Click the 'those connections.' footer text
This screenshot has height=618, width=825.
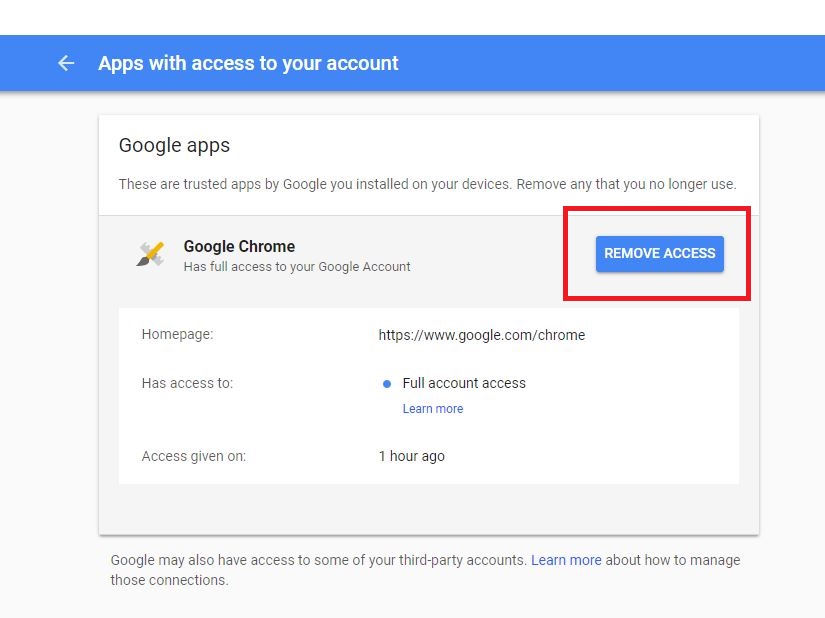pos(169,580)
